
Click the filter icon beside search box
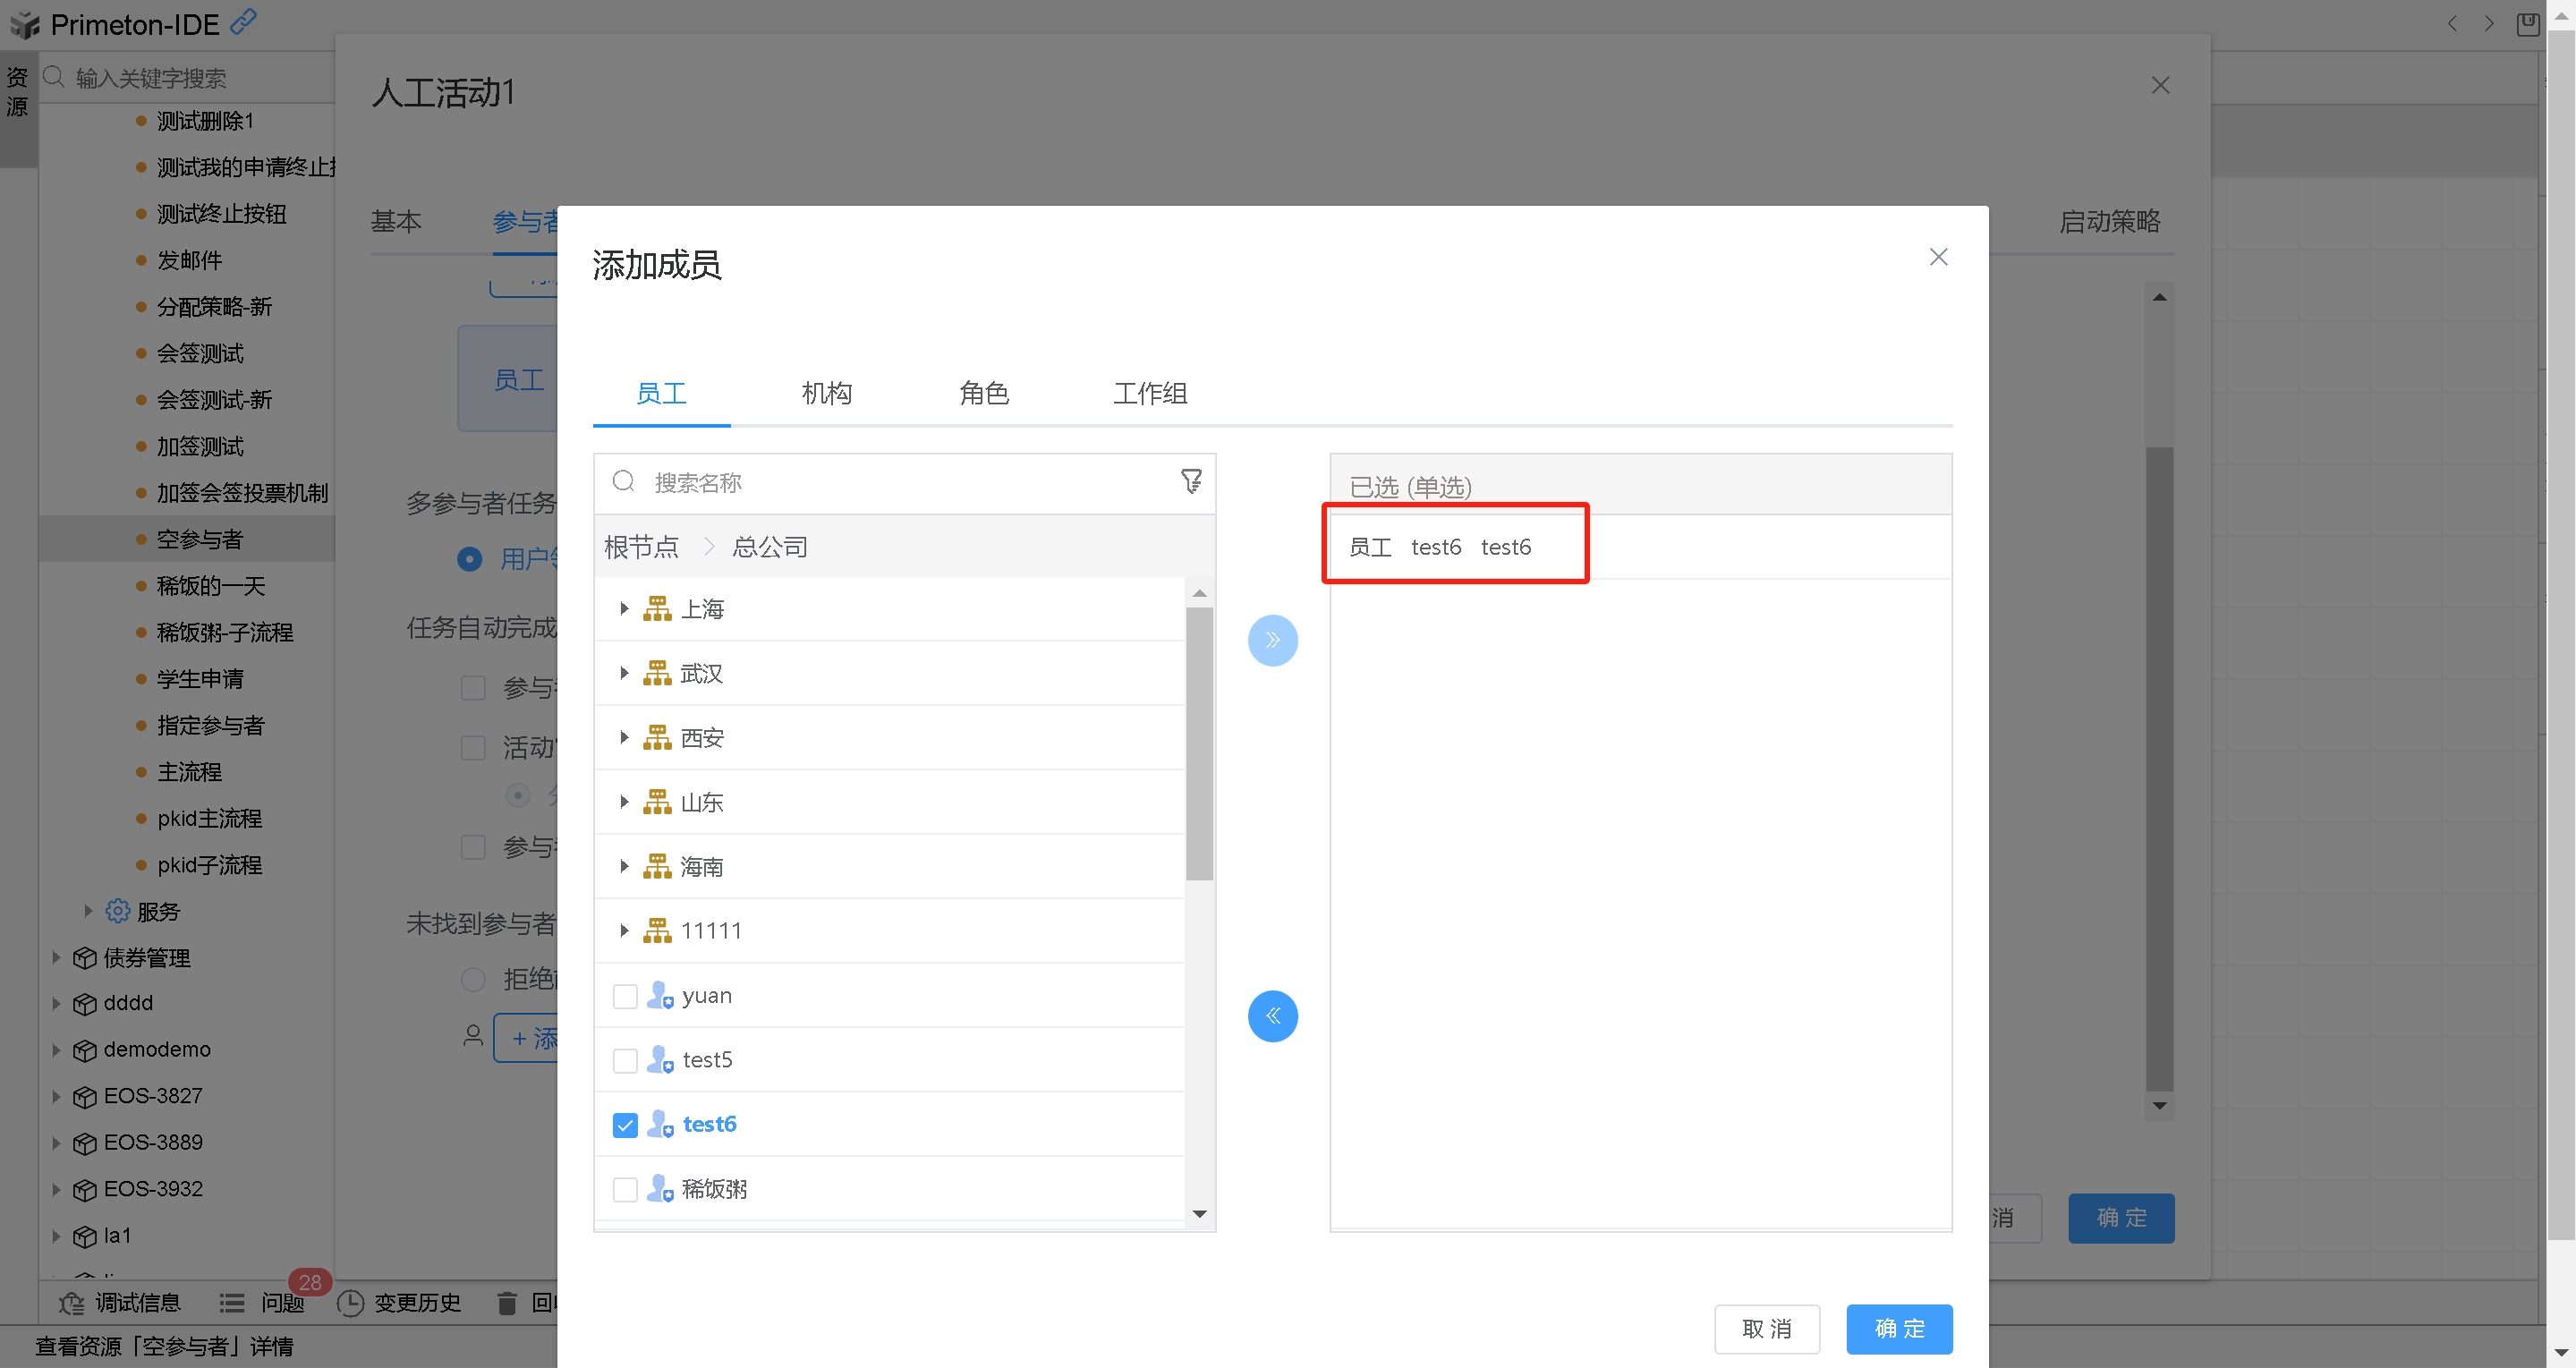[x=1190, y=481]
